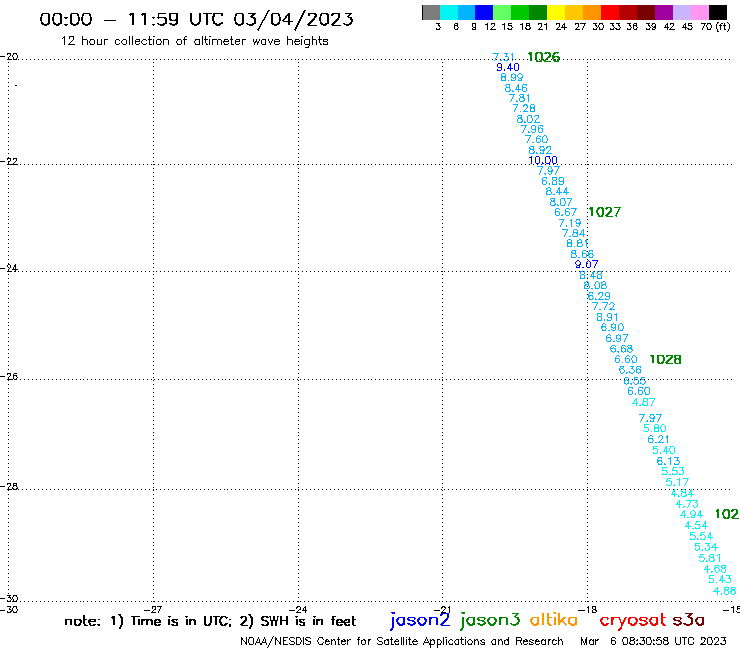Click the 7.81 measurement
The height and width of the screenshot is (650, 740).
coord(520,98)
